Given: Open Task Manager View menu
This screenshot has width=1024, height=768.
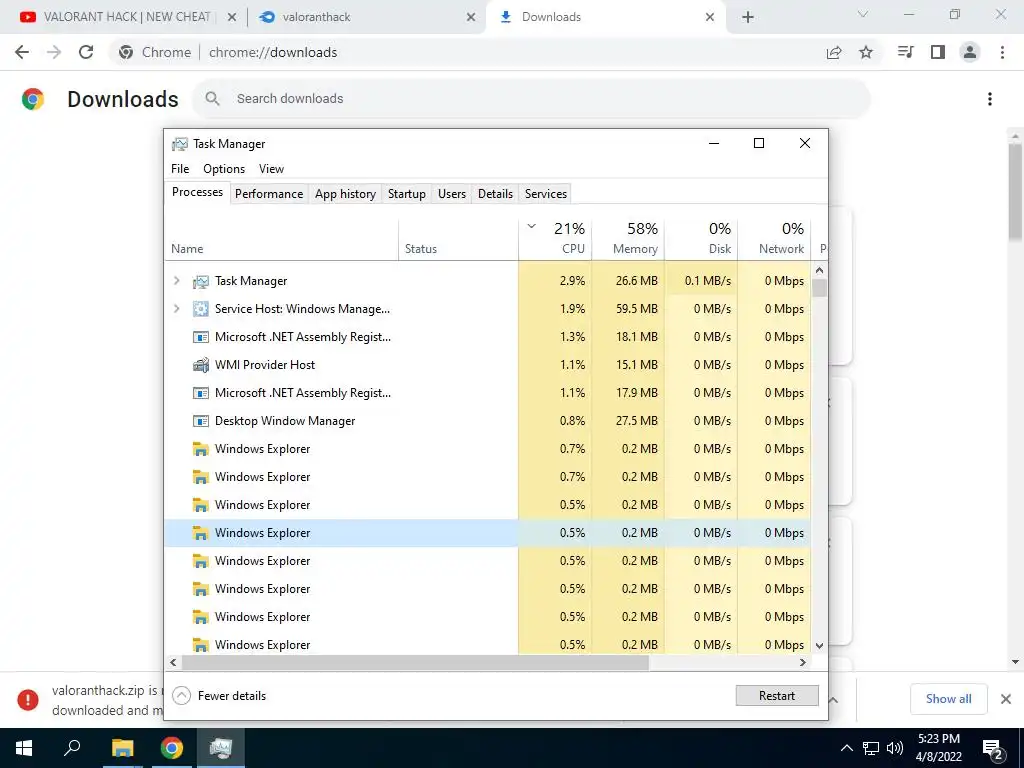Looking at the screenshot, I should pyautogui.click(x=271, y=168).
